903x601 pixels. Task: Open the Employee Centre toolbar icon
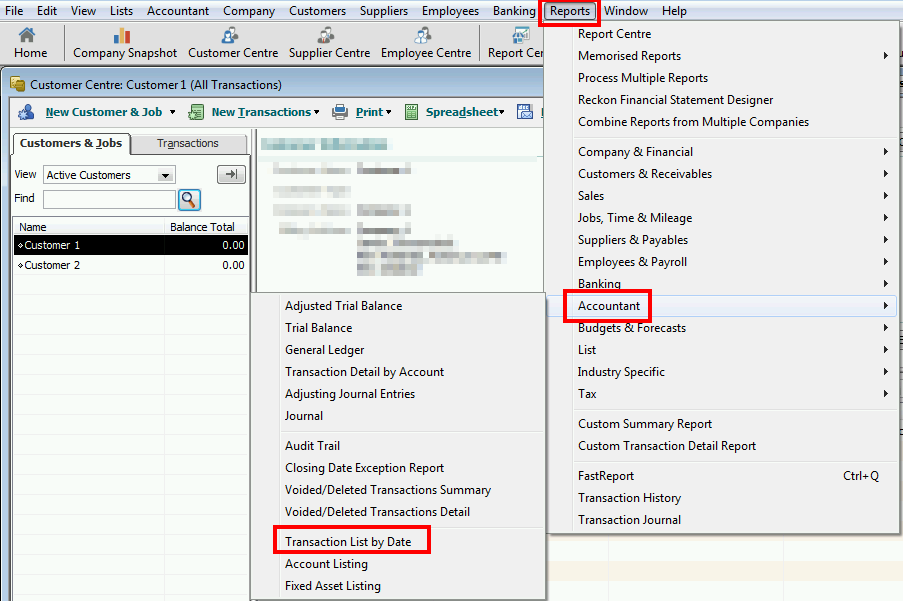coord(423,36)
